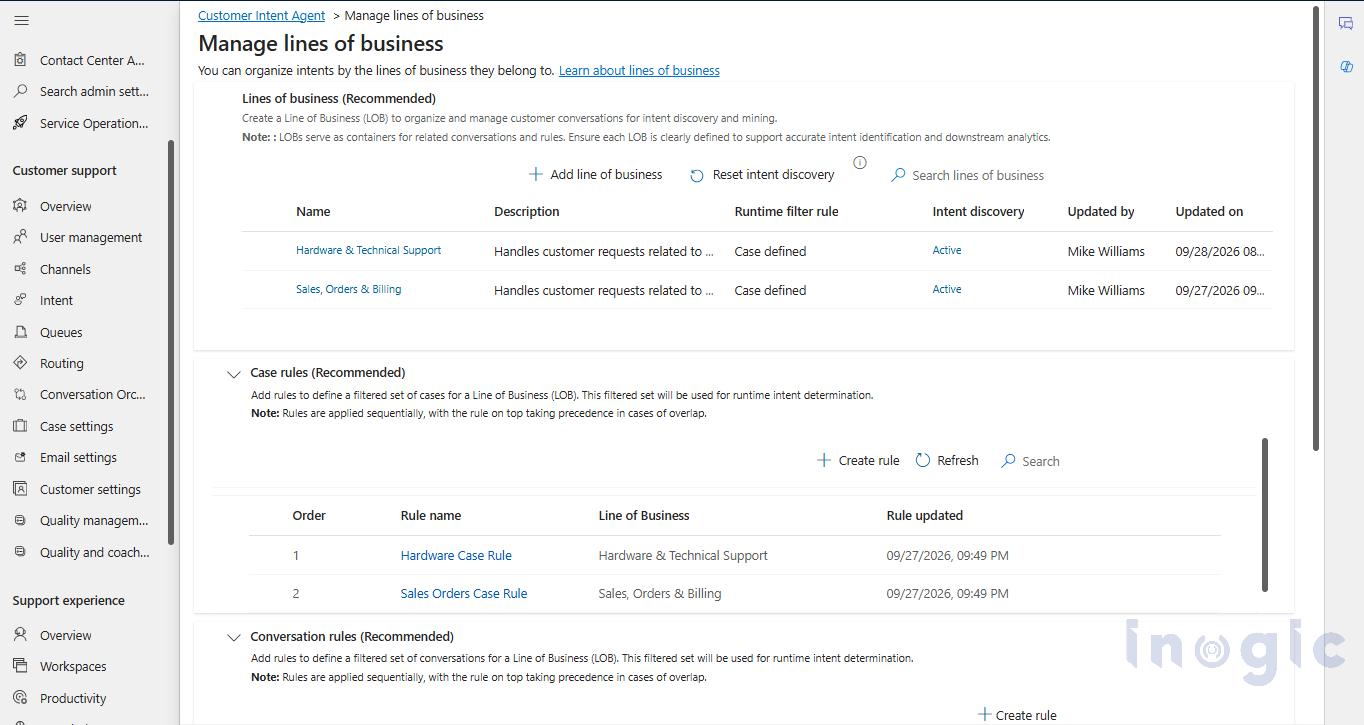
Task: Open the Copilot icon in right rail
Action: tap(1346, 67)
